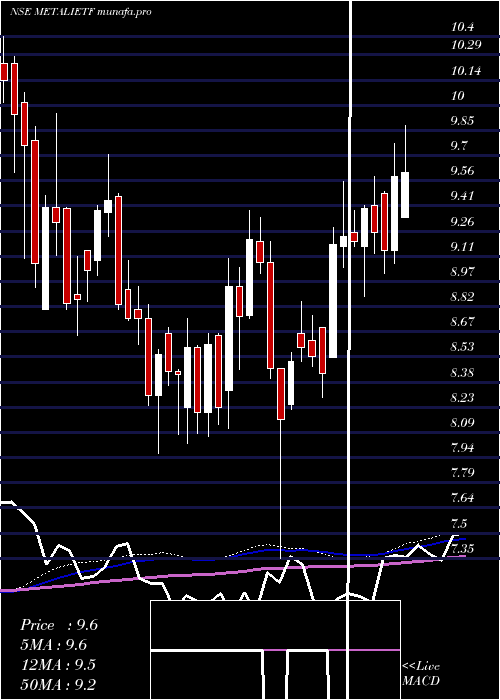Click the 7.35 price axis label
The height and width of the screenshot is (700, 500).
pos(464,548)
